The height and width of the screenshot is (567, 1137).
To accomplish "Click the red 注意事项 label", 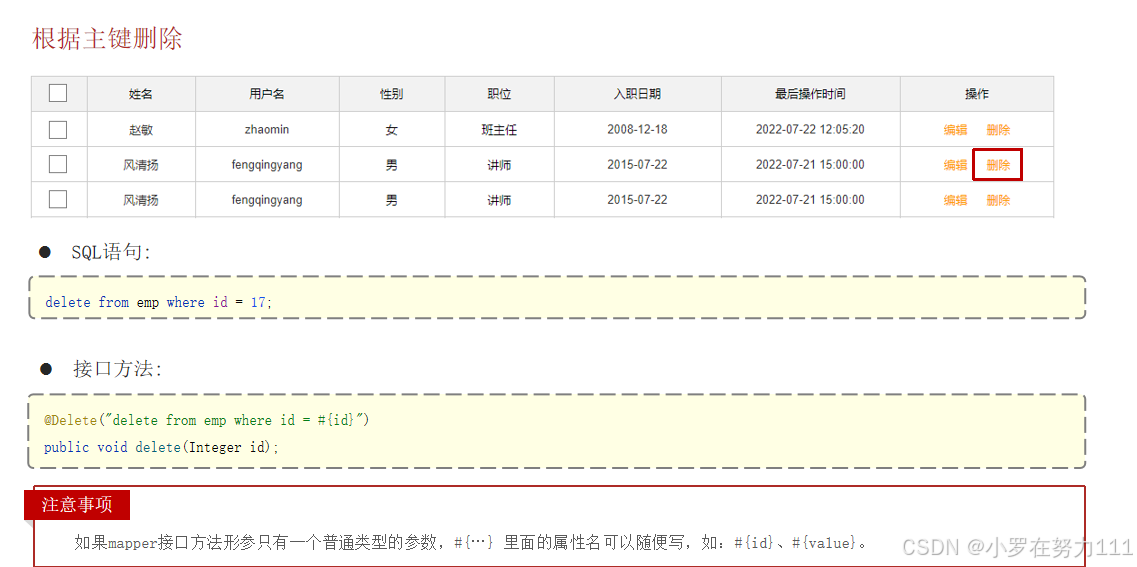I will pyautogui.click(x=77, y=505).
